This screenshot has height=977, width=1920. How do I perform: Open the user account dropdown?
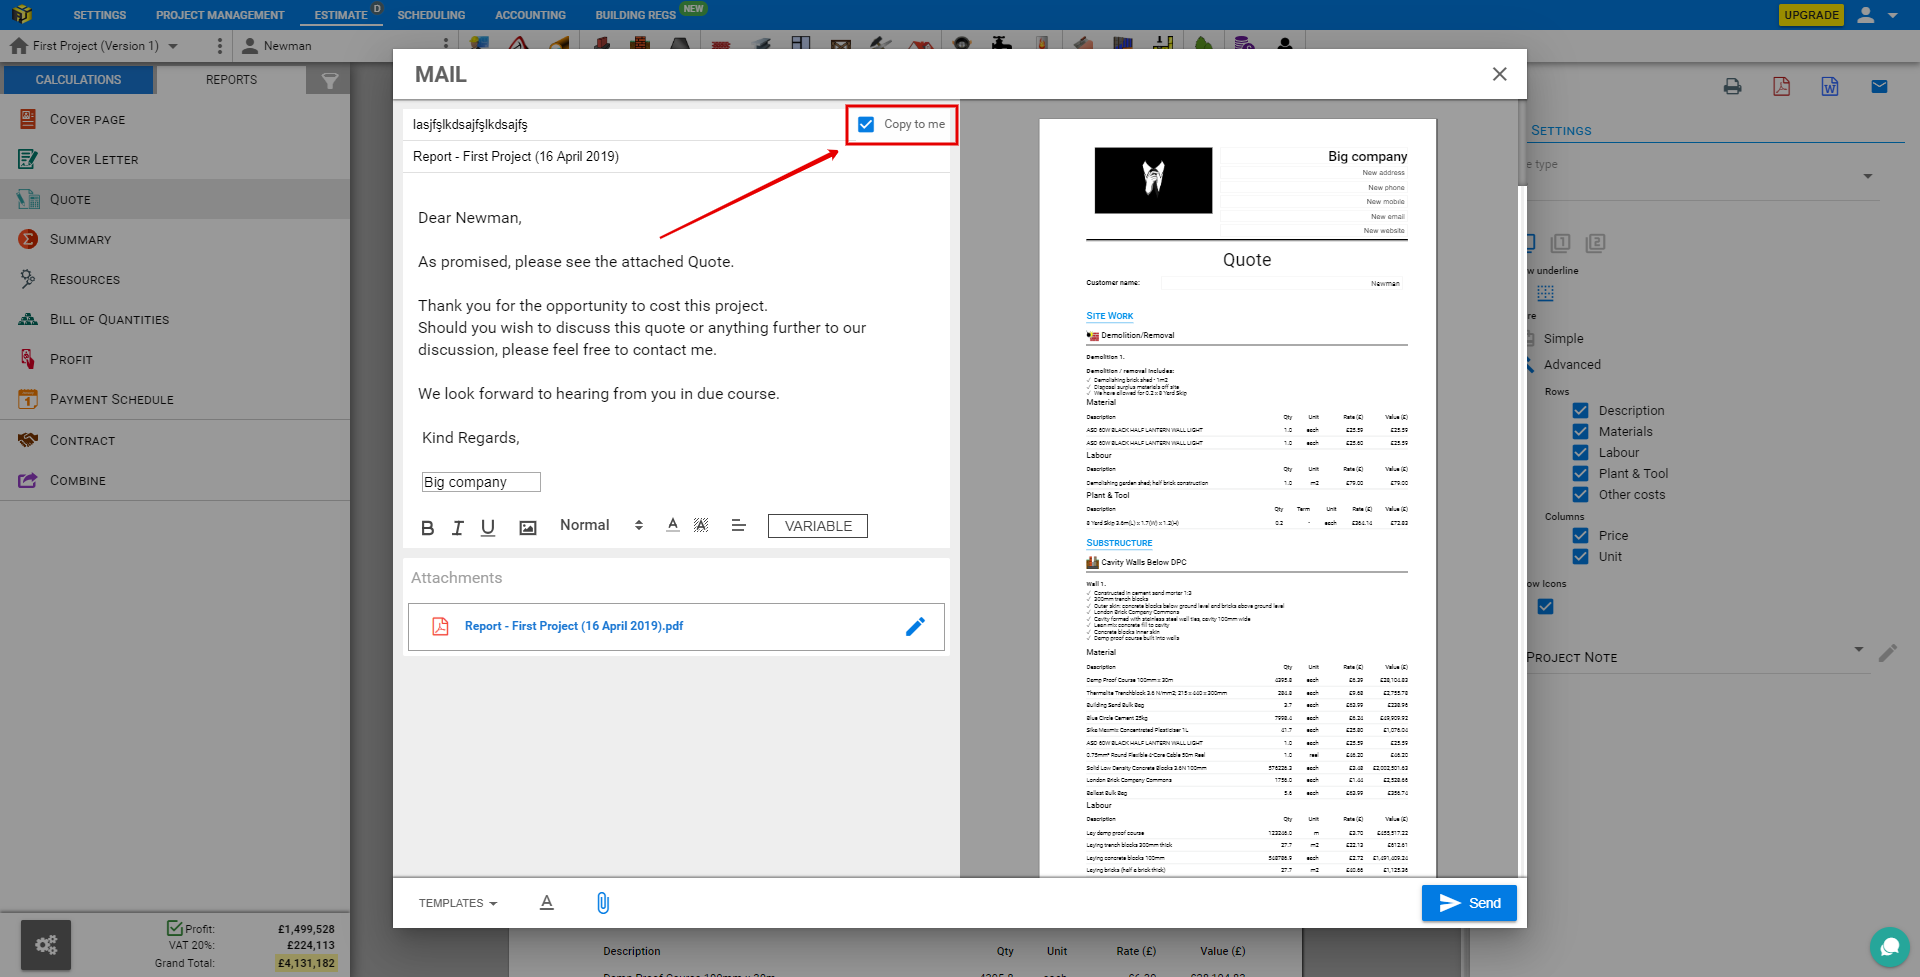coord(1878,15)
